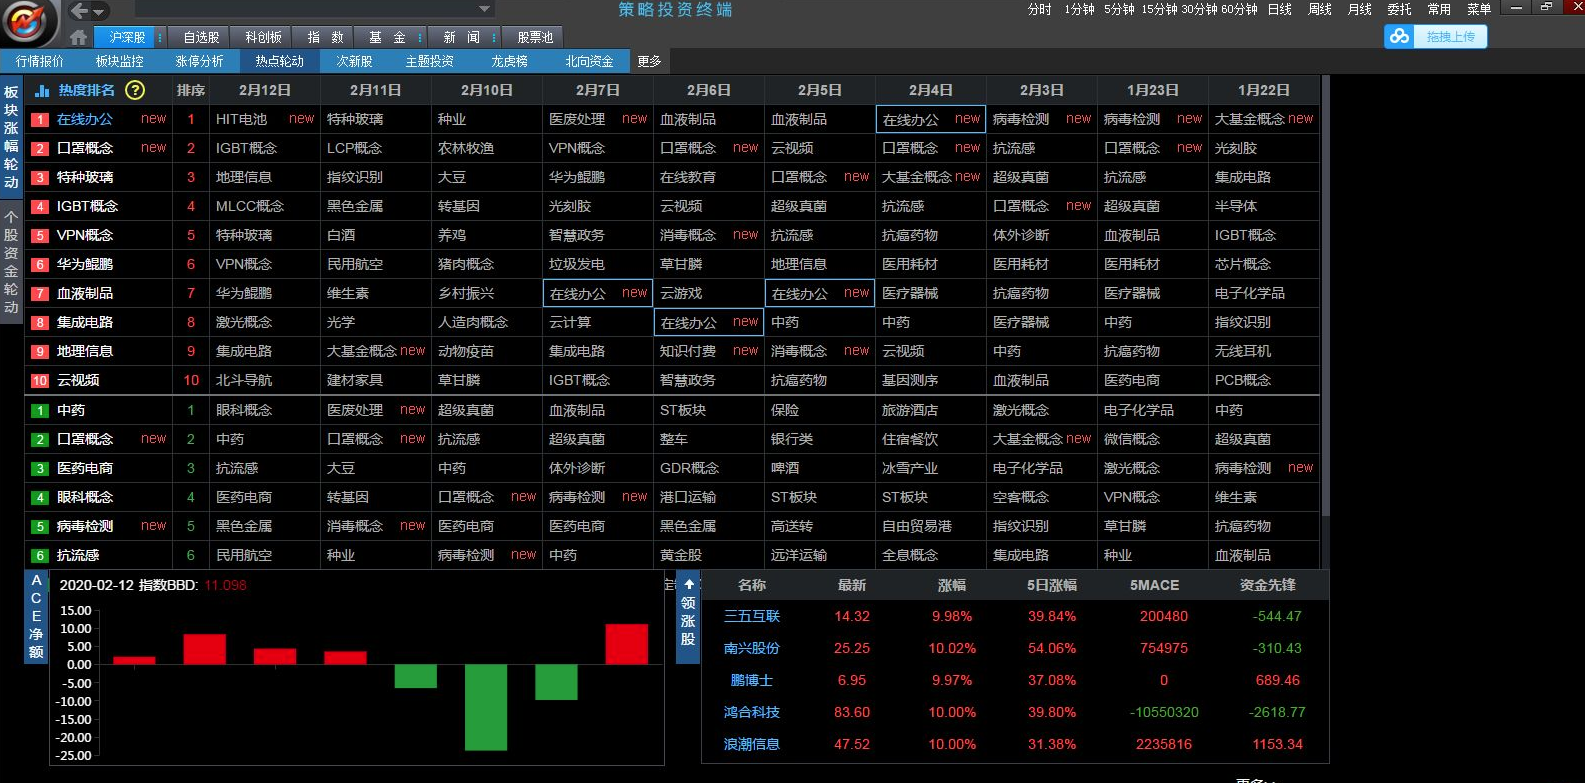The image size is (1585, 783).
Task: Switch to the 科创板 tab
Action: coord(263,37)
